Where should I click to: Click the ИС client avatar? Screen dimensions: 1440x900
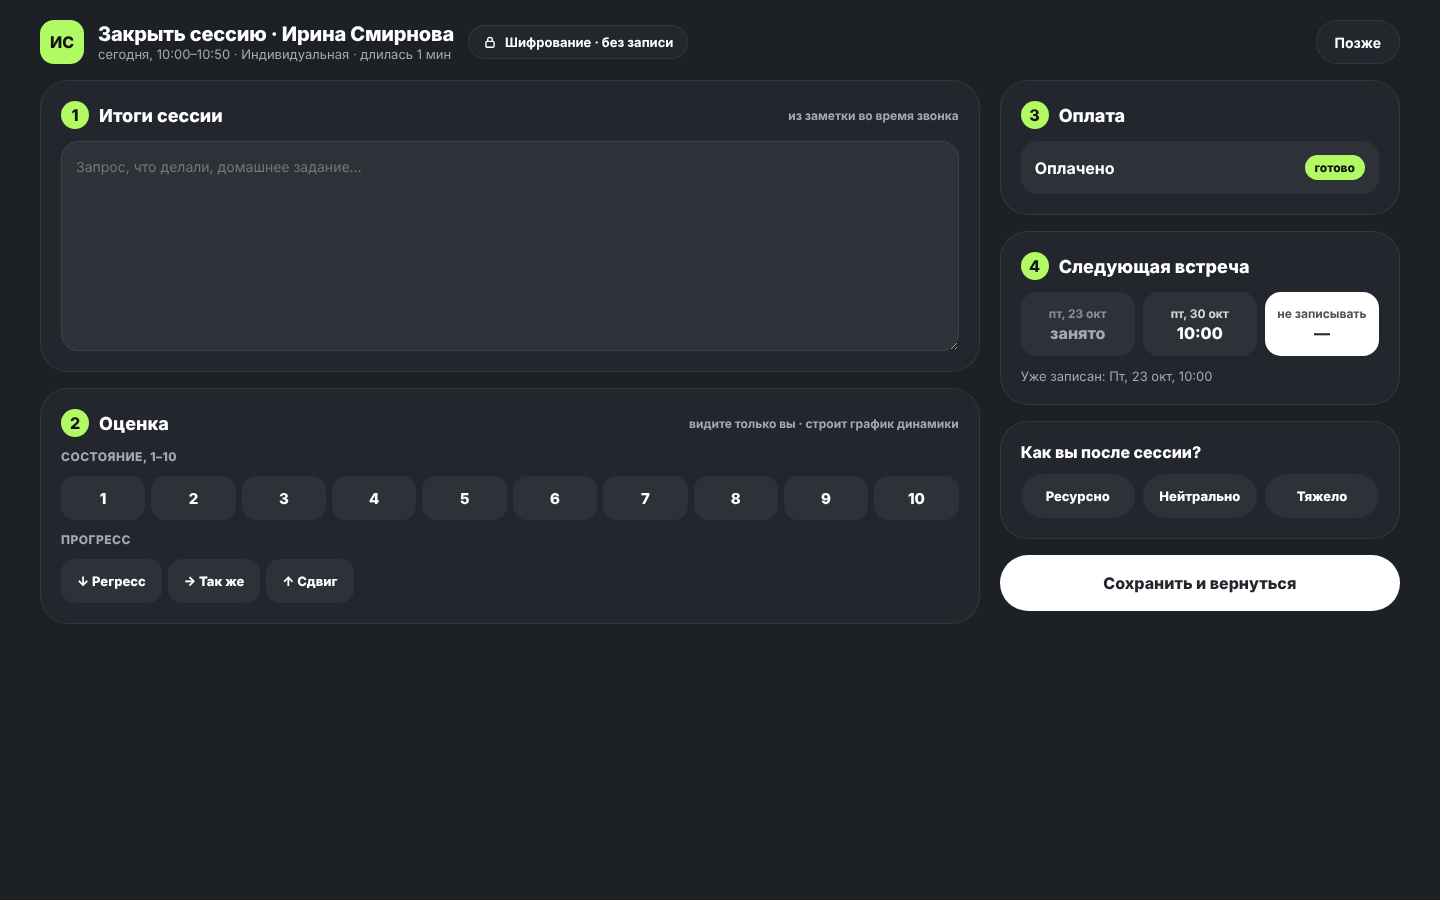click(x=62, y=42)
